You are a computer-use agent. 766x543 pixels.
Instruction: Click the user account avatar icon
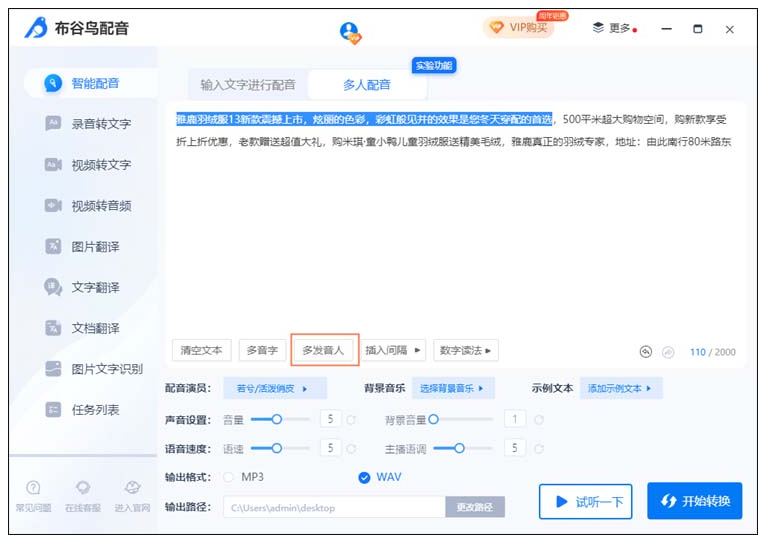point(349,31)
